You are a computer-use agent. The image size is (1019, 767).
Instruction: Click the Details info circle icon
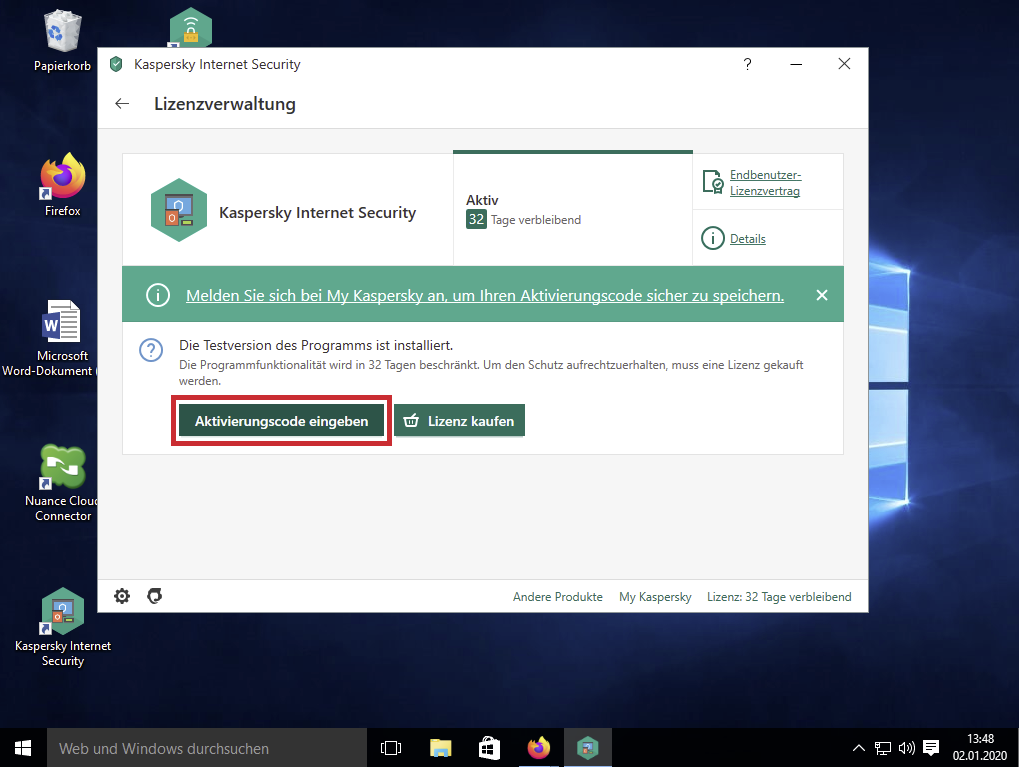click(713, 239)
